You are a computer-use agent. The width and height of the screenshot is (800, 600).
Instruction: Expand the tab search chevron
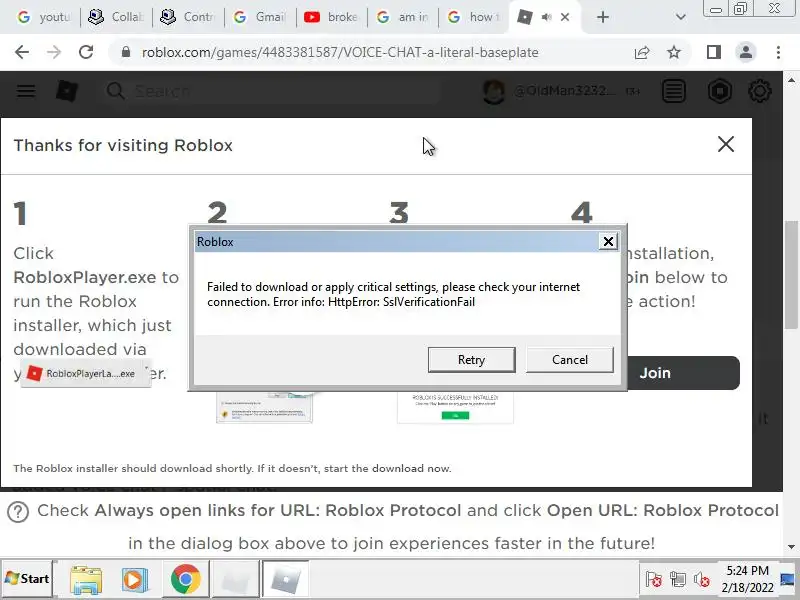pyautogui.click(x=680, y=17)
